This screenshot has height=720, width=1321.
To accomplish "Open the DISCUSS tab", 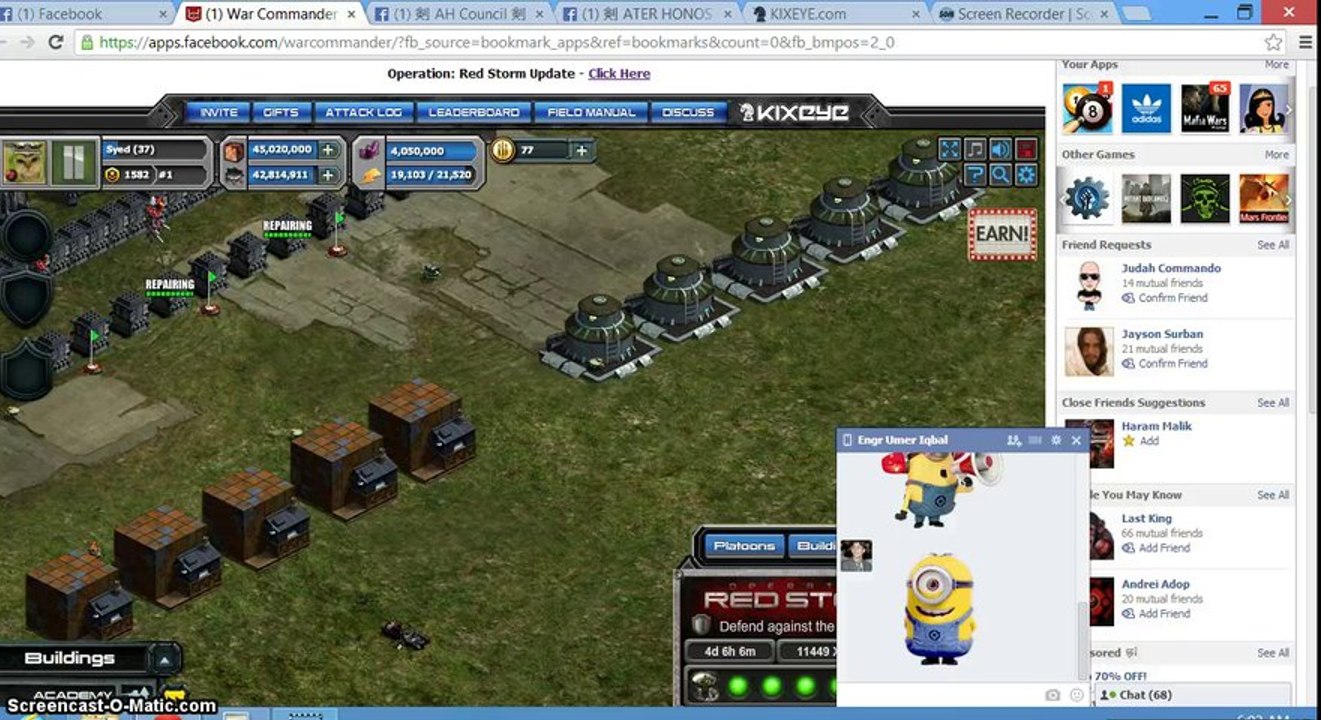I will click(x=688, y=113).
